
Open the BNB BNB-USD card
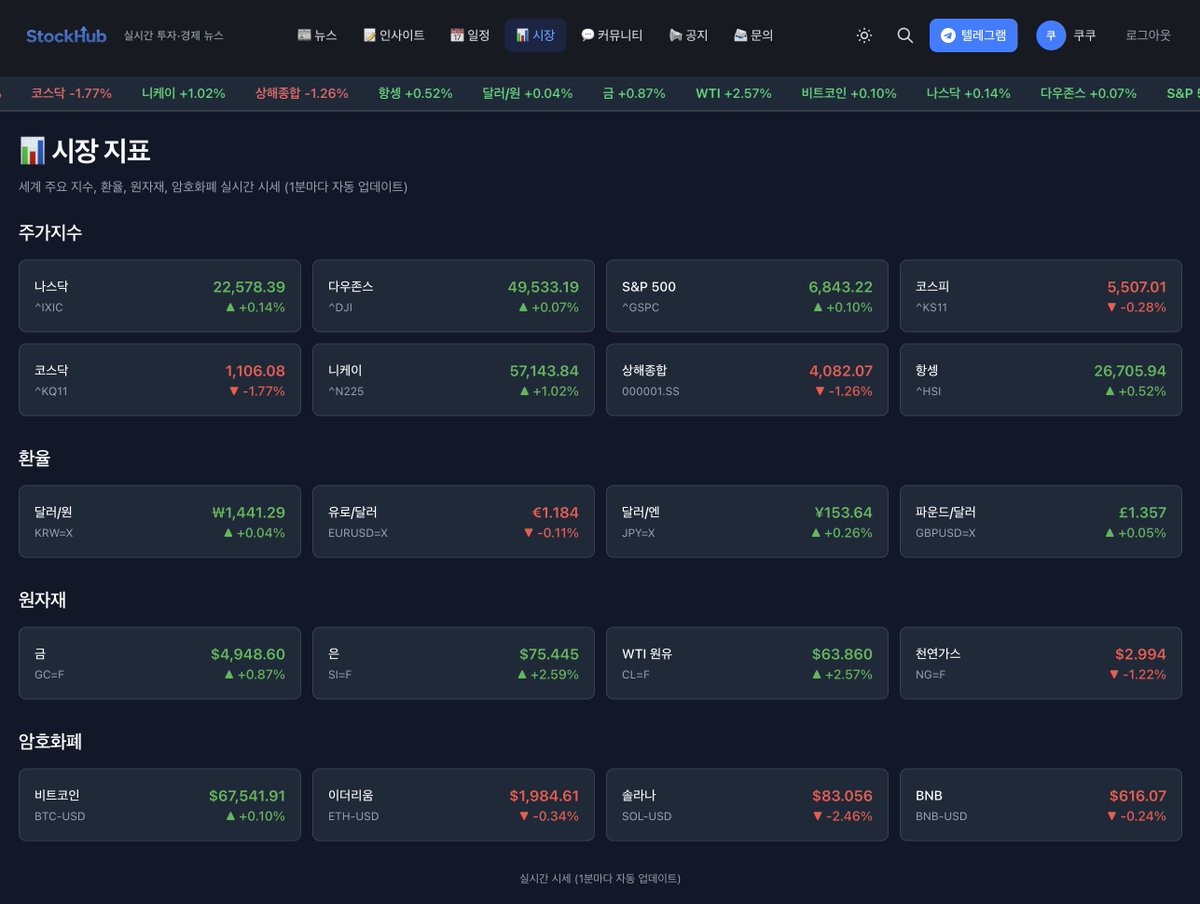[x=1041, y=805]
